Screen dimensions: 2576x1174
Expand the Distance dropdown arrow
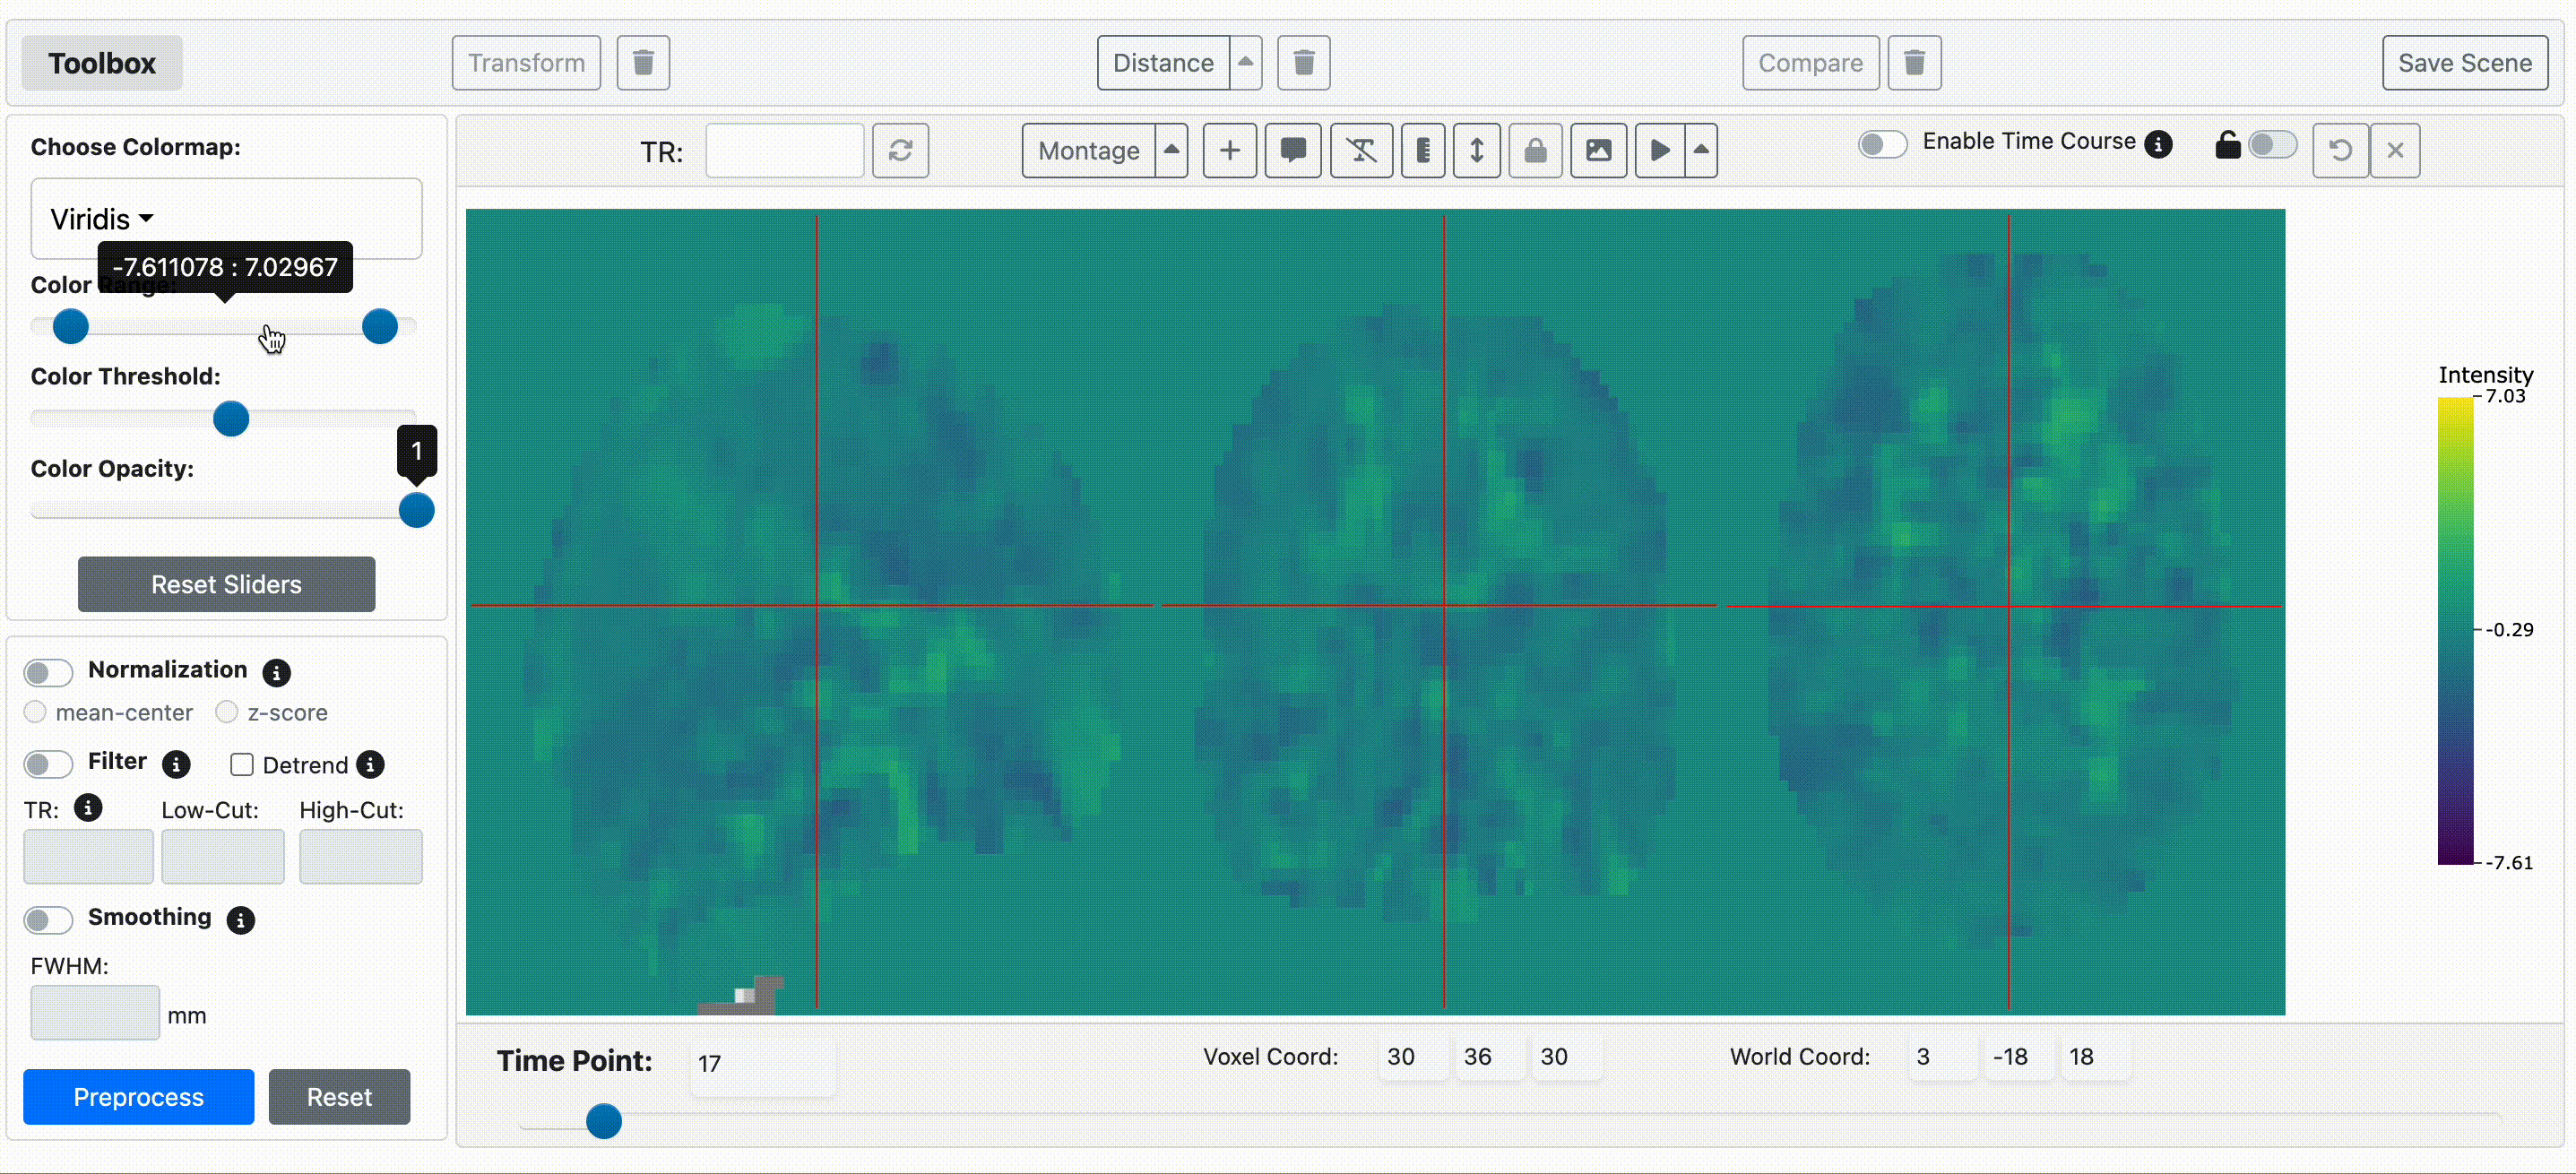click(x=1245, y=62)
